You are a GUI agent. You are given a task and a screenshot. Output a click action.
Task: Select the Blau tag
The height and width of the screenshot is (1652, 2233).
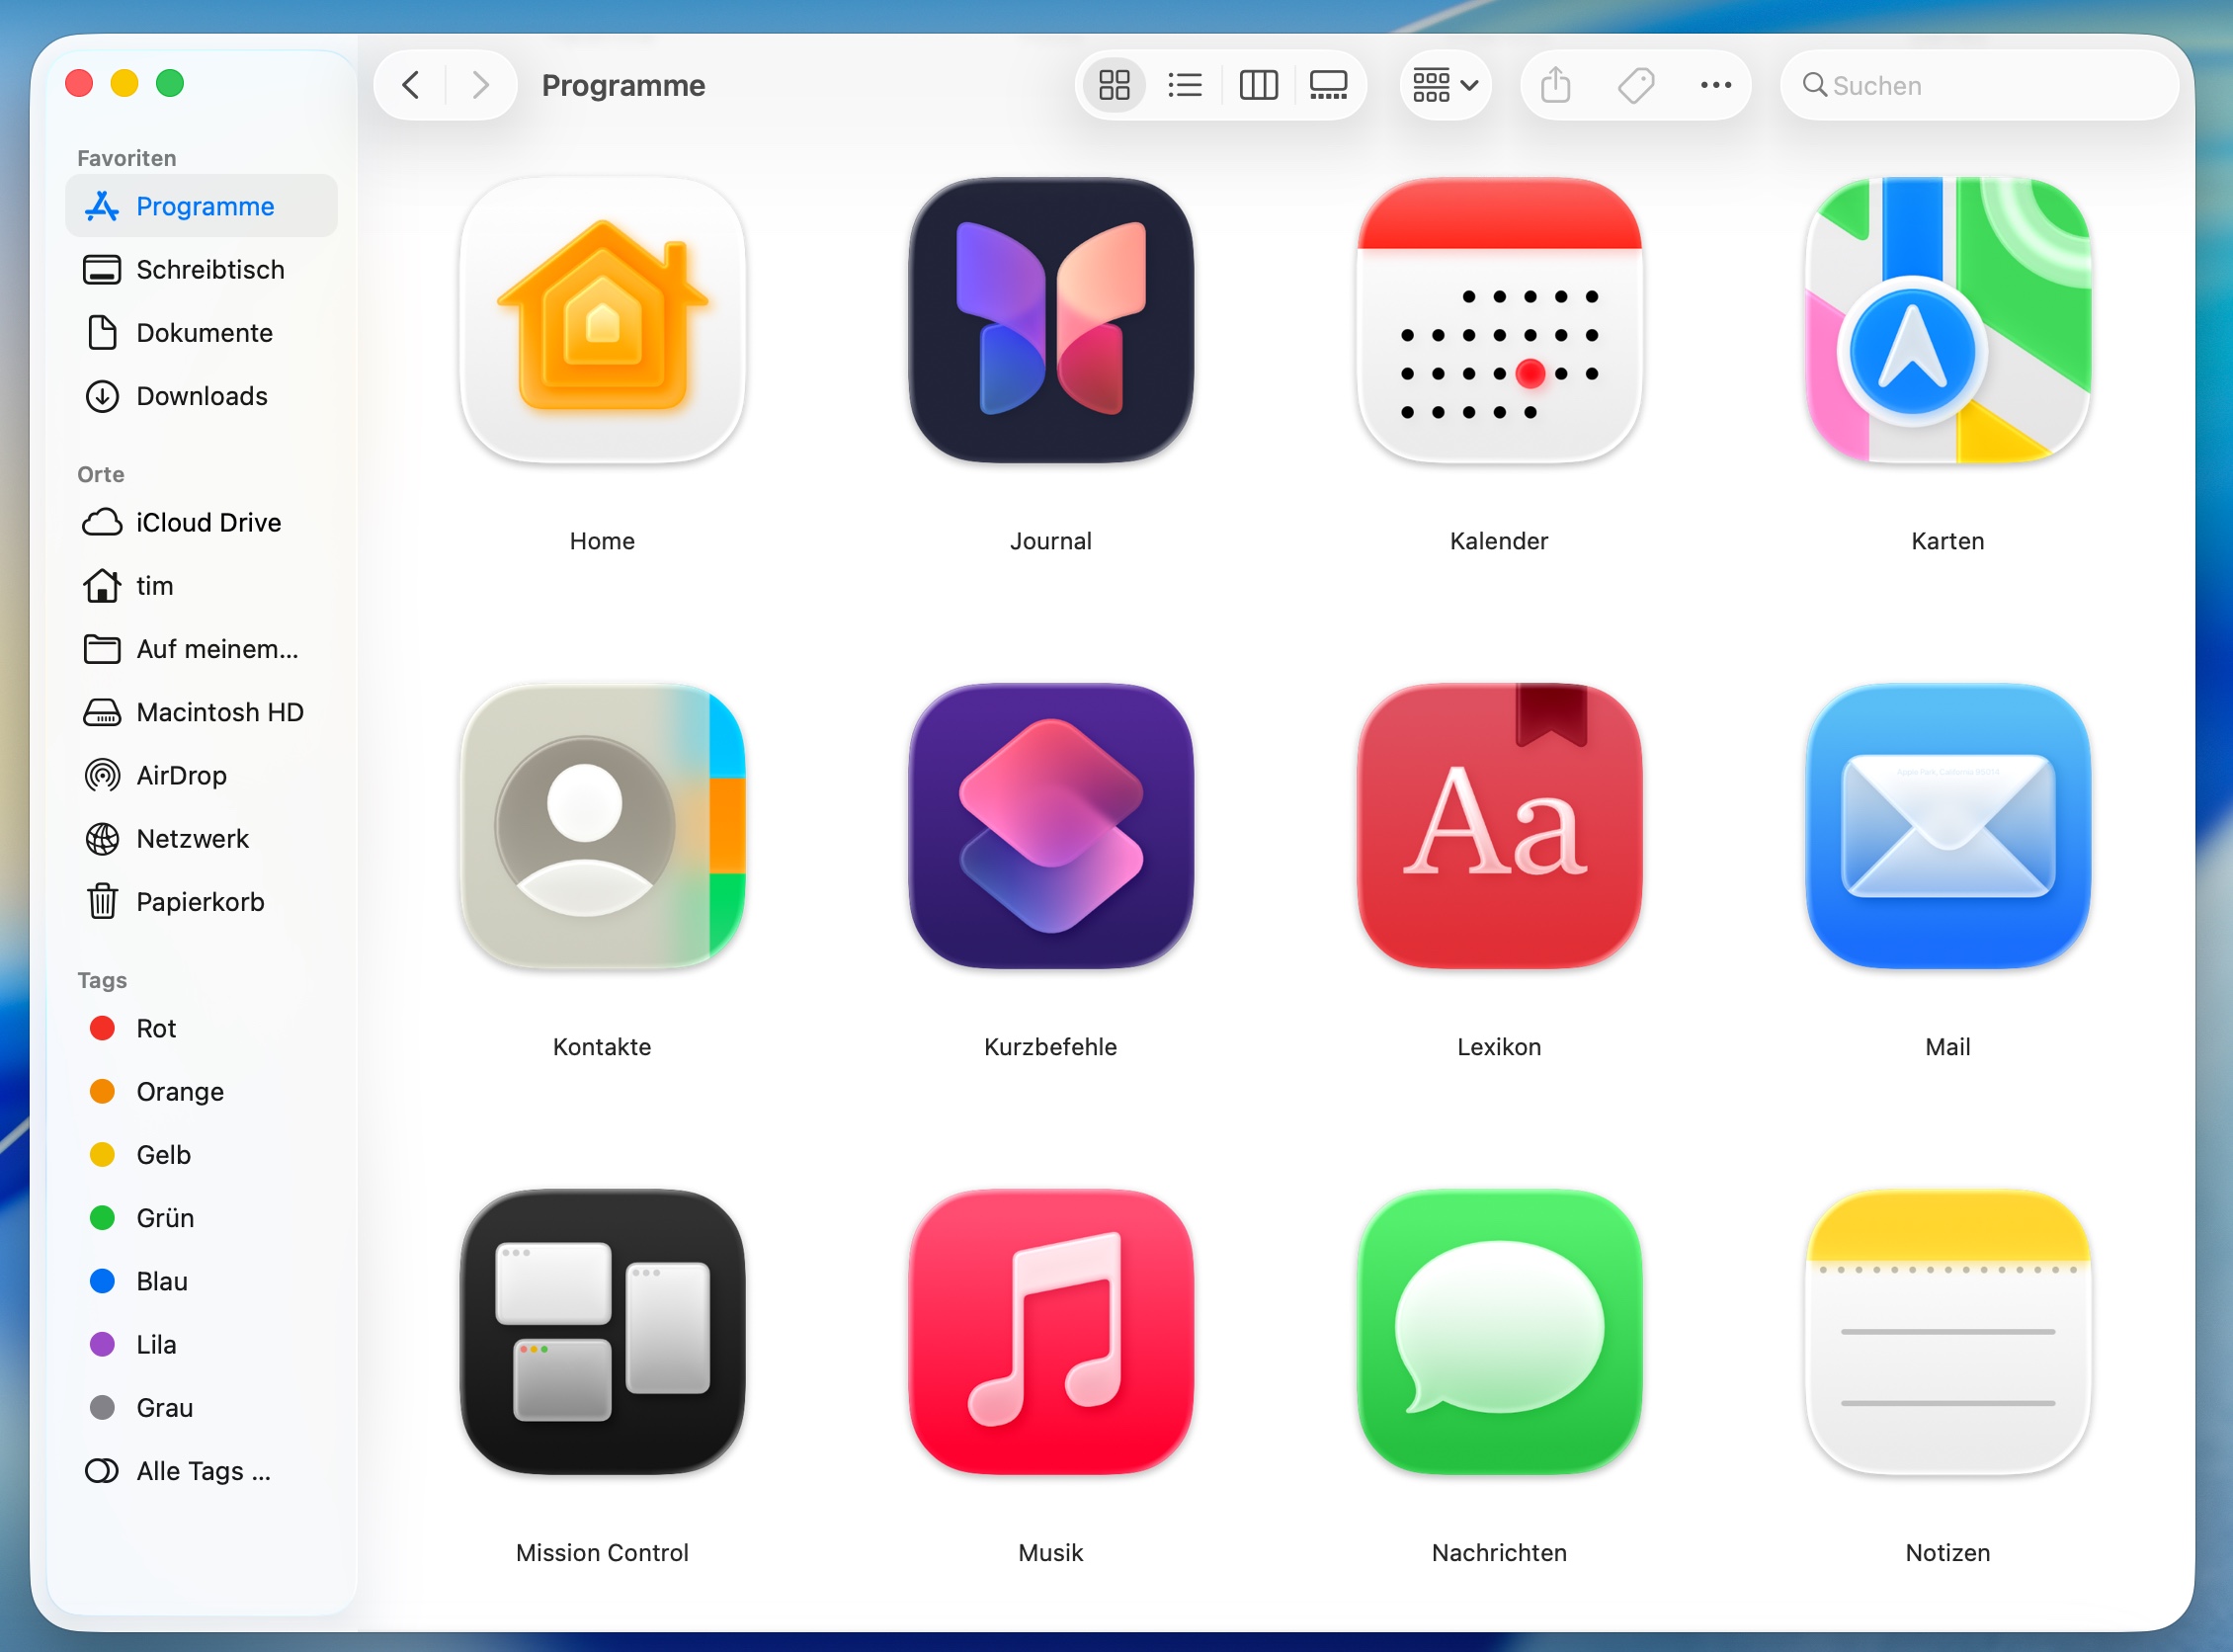(x=201, y=1281)
